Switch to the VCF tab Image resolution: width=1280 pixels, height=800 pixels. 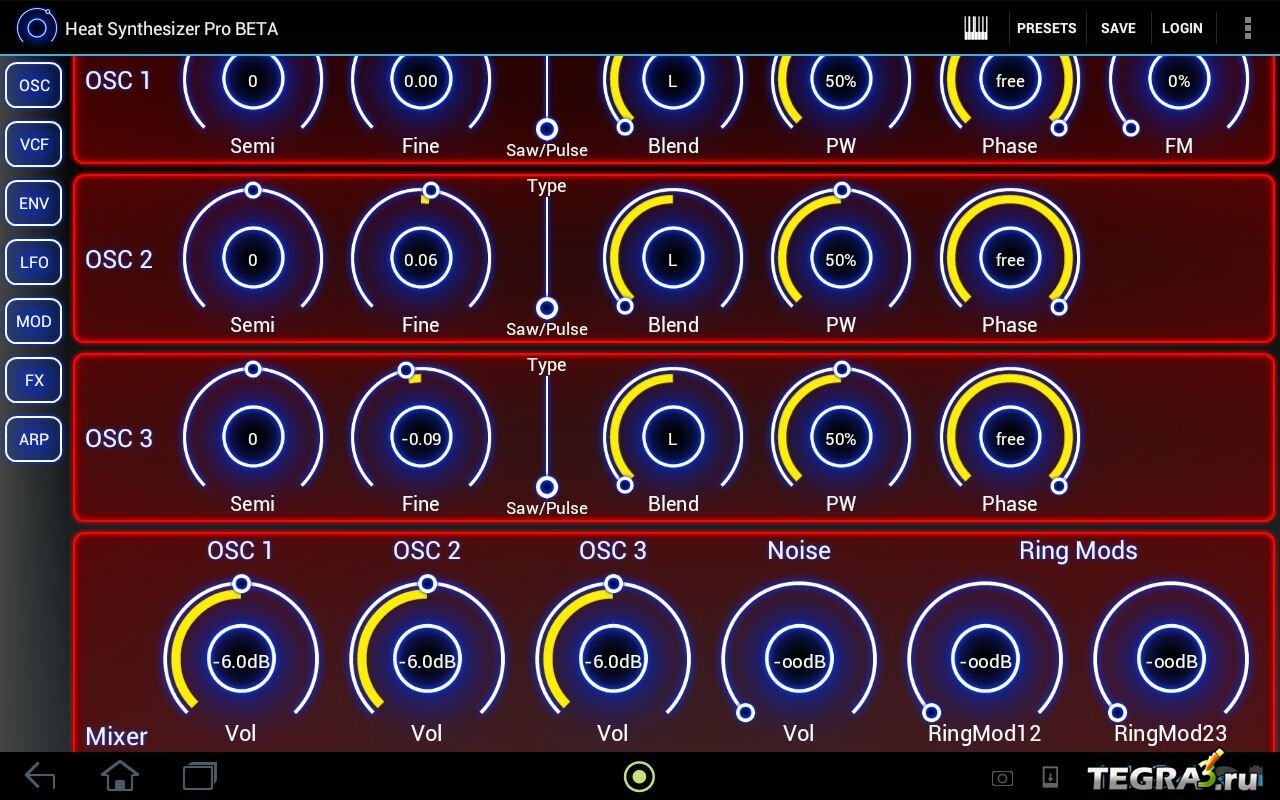34,144
